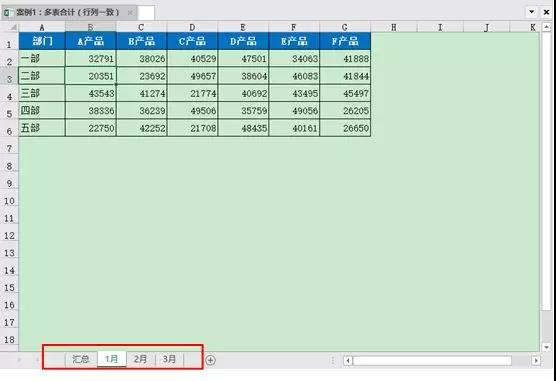Select the 三部 department cell

42,93
